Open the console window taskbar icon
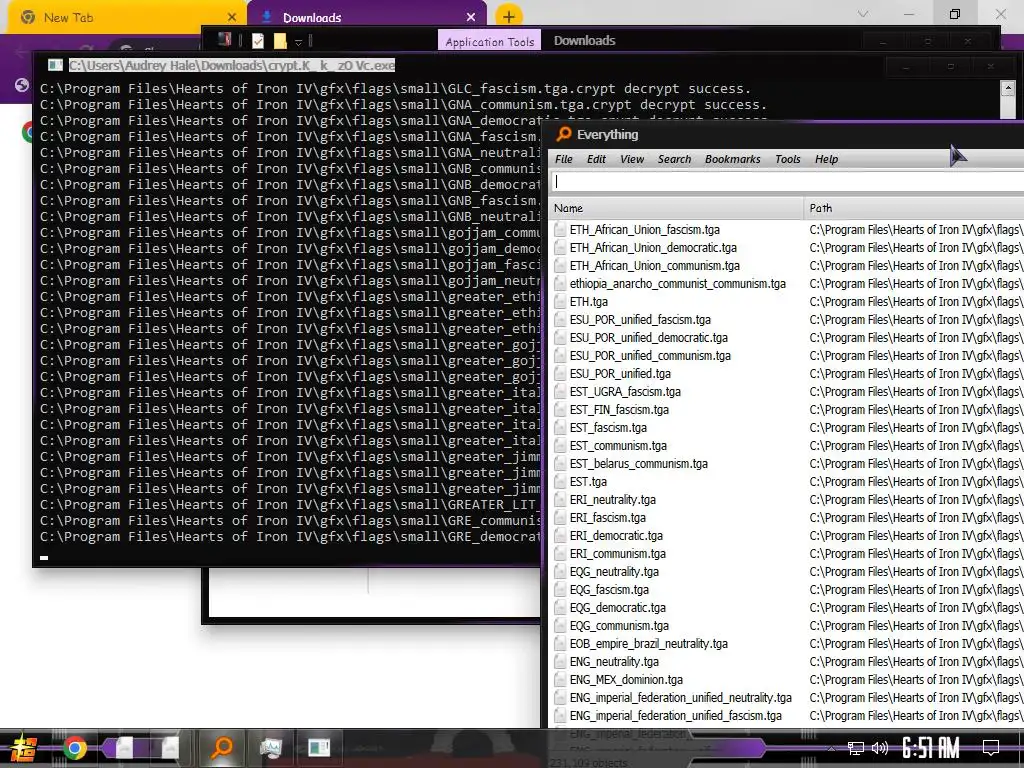The height and width of the screenshot is (768, 1024). [x=319, y=747]
